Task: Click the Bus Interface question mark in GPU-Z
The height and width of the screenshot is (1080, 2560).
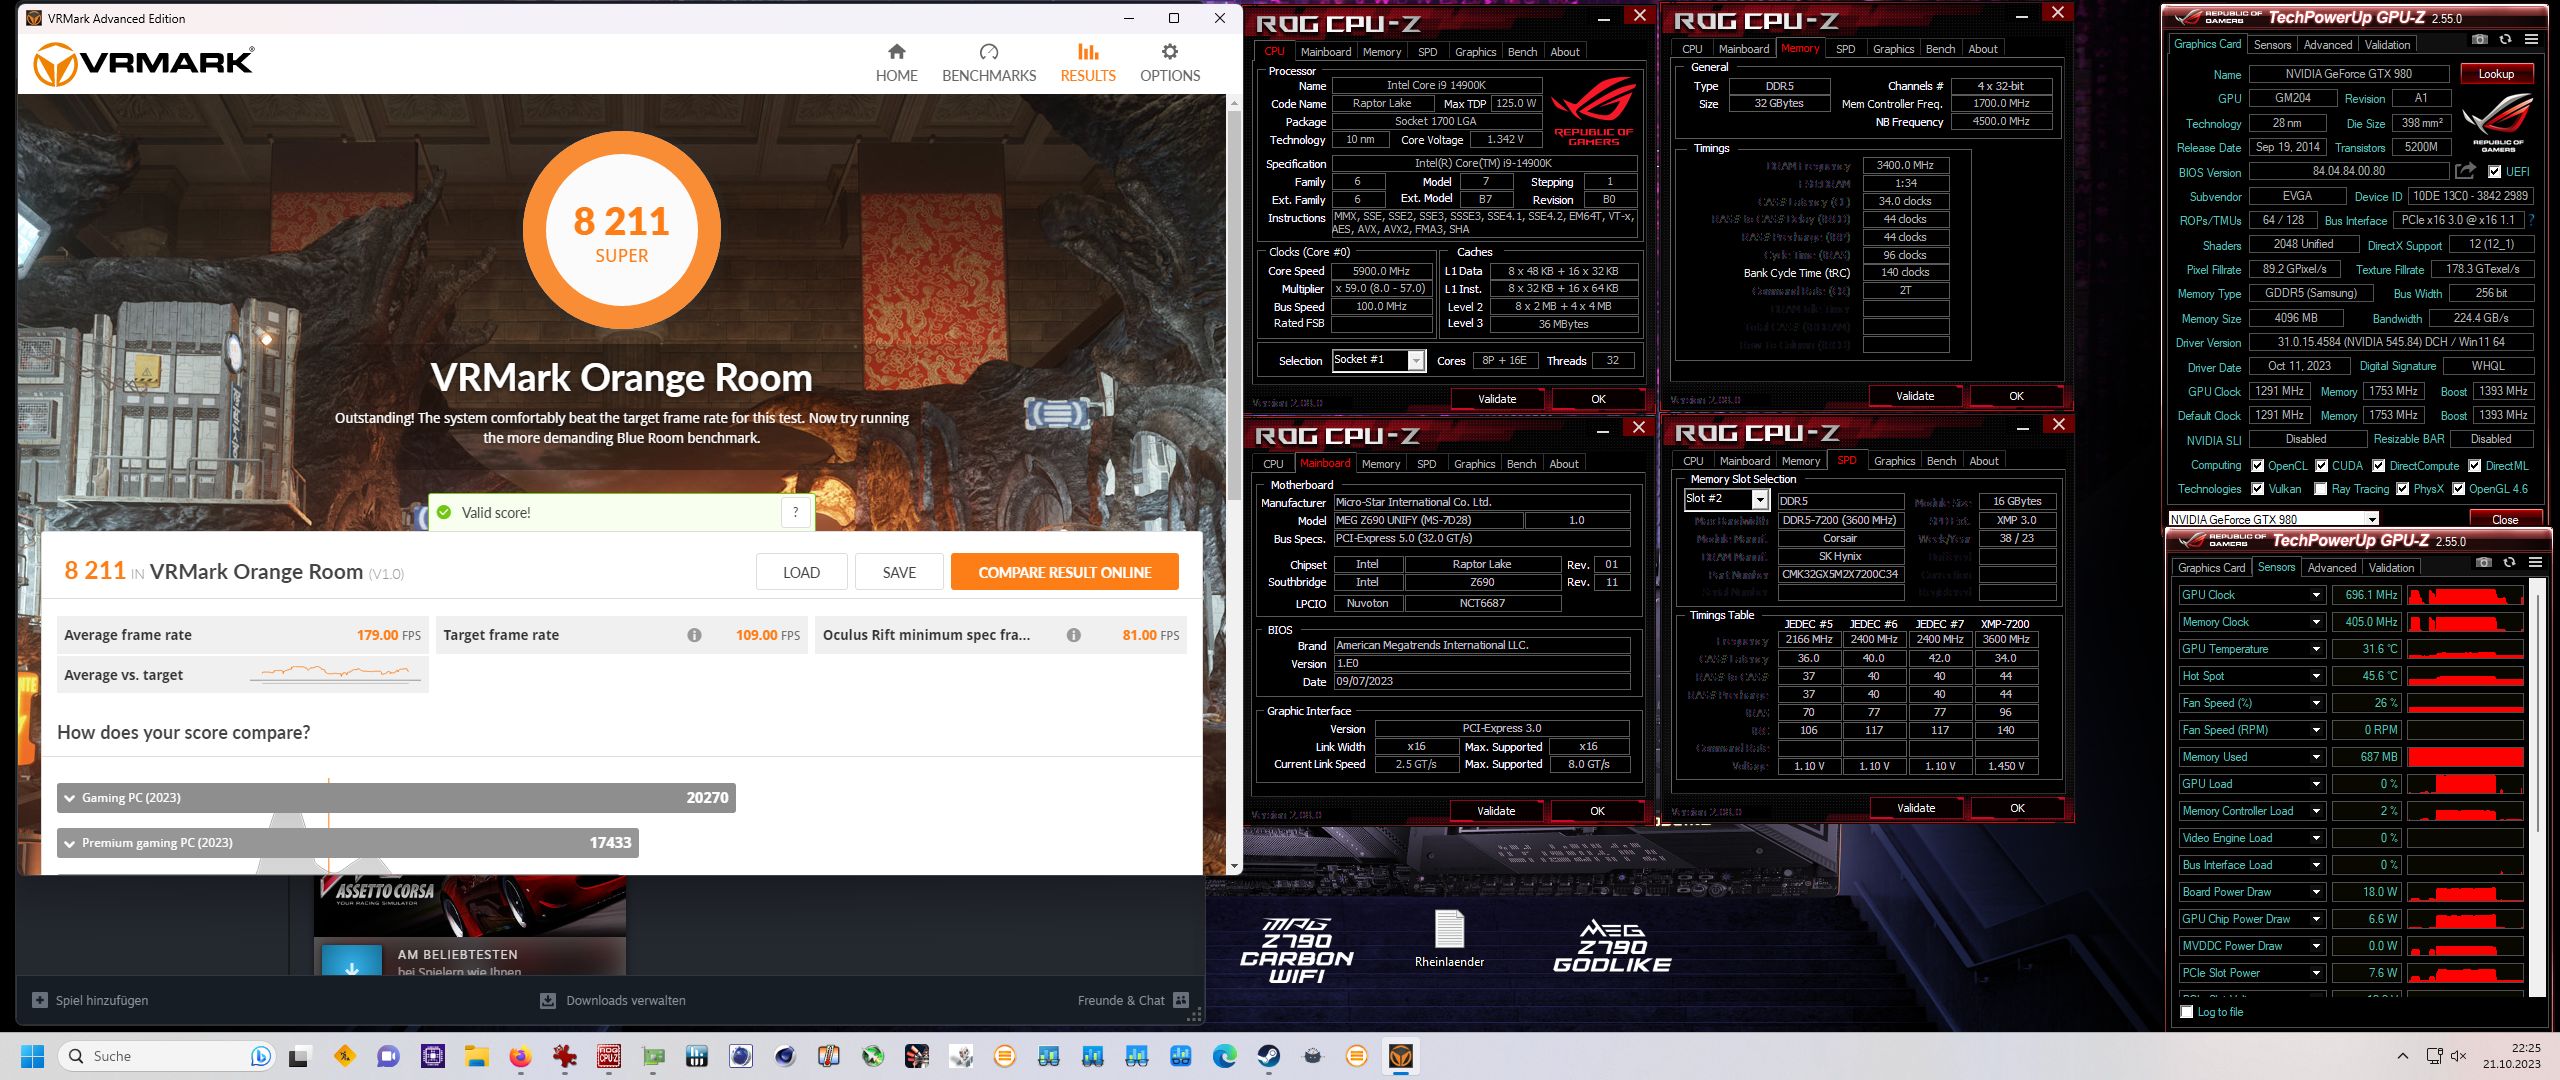Action: (x=2531, y=220)
